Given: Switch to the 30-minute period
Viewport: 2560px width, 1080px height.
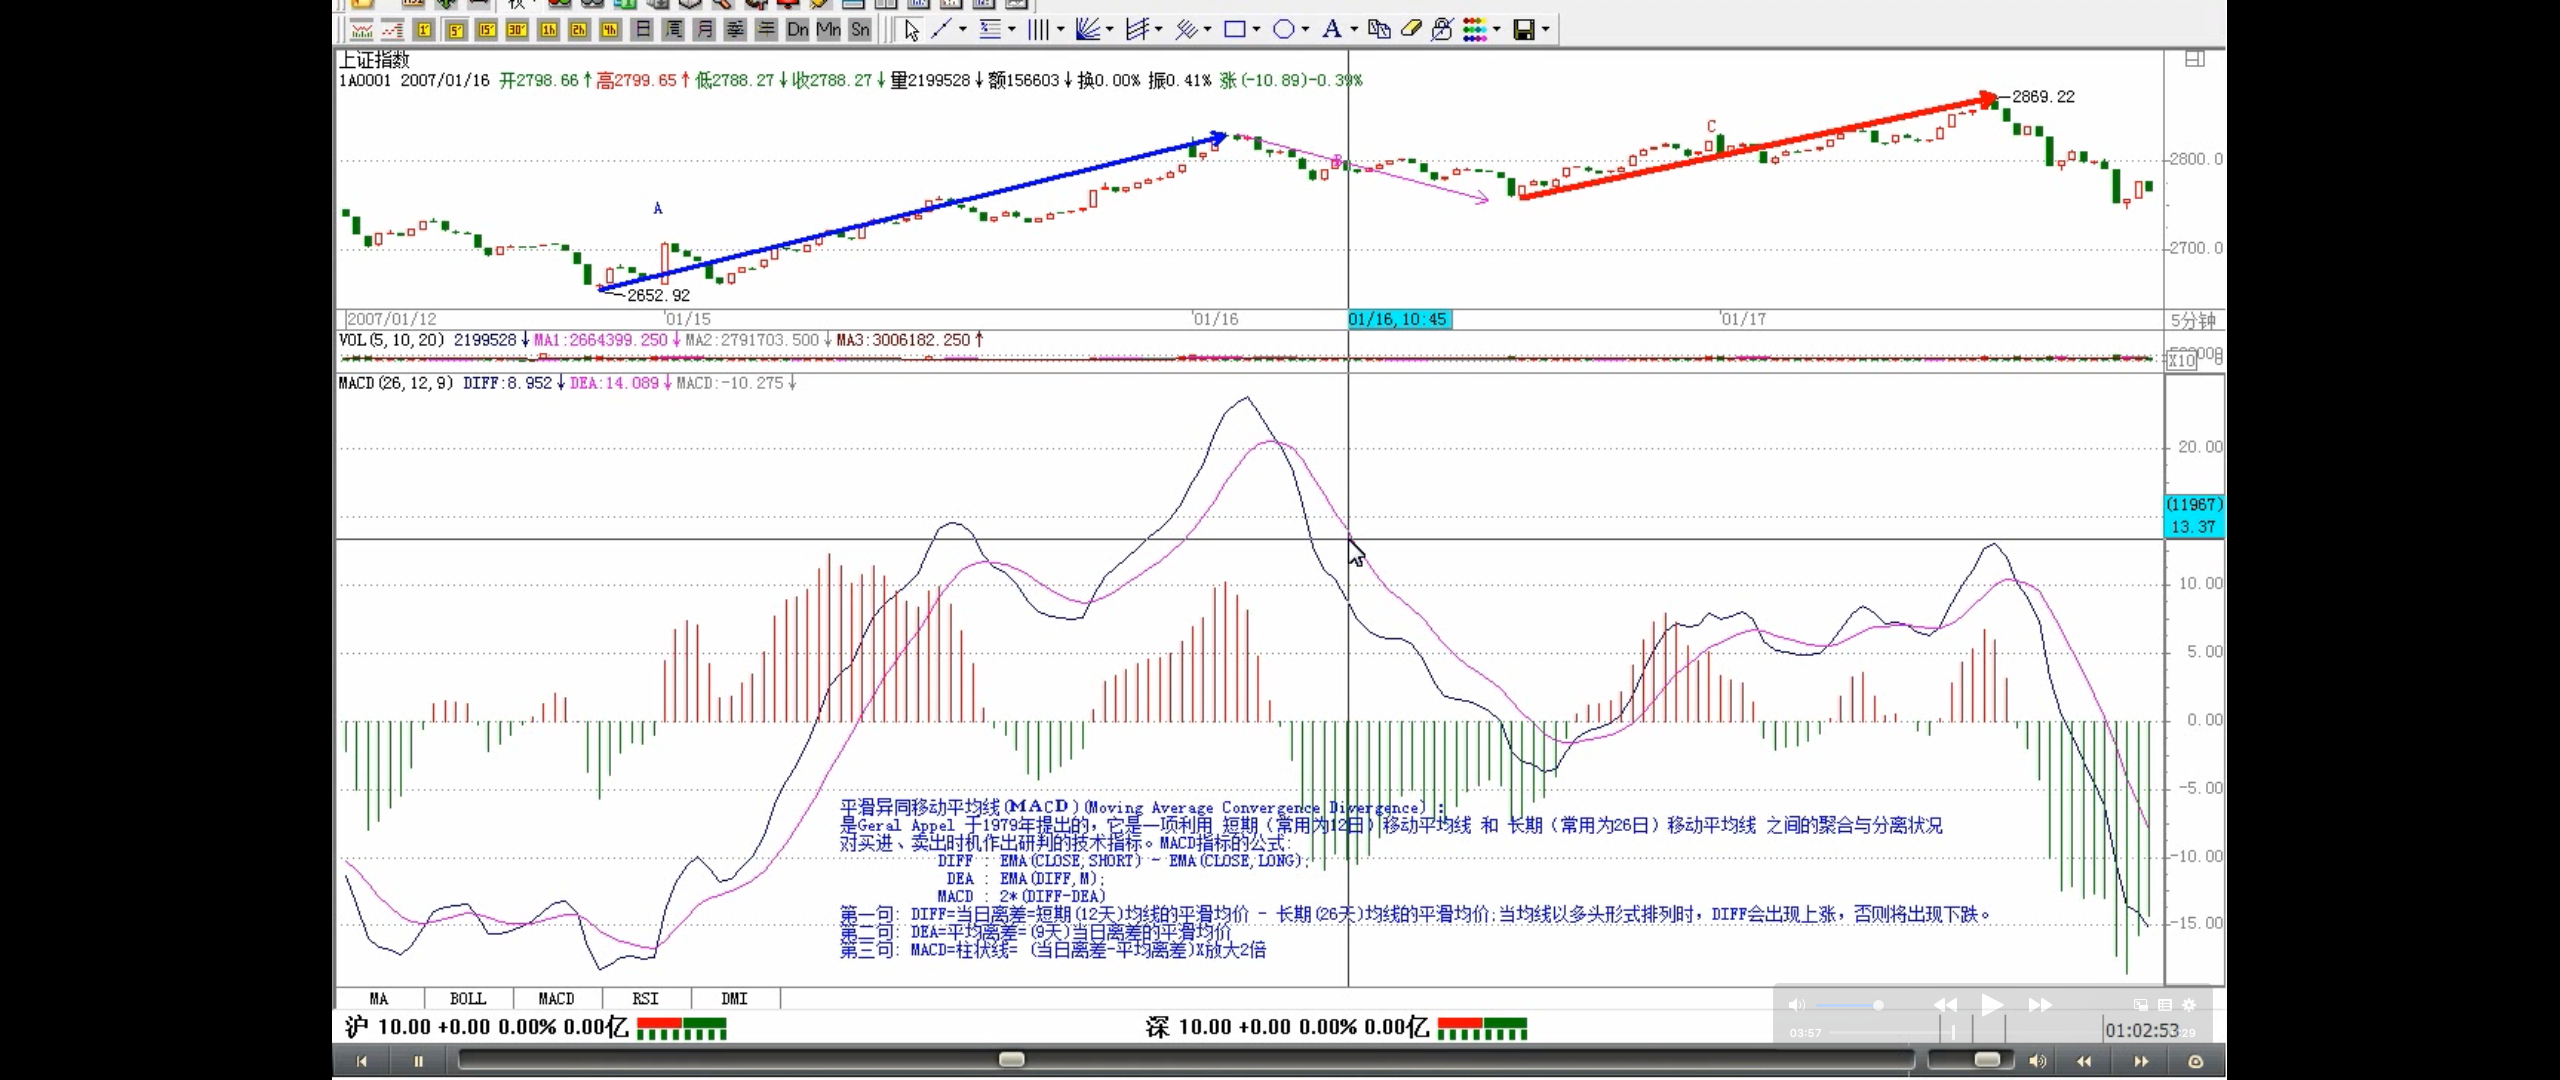Looking at the screenshot, I should pos(517,30).
